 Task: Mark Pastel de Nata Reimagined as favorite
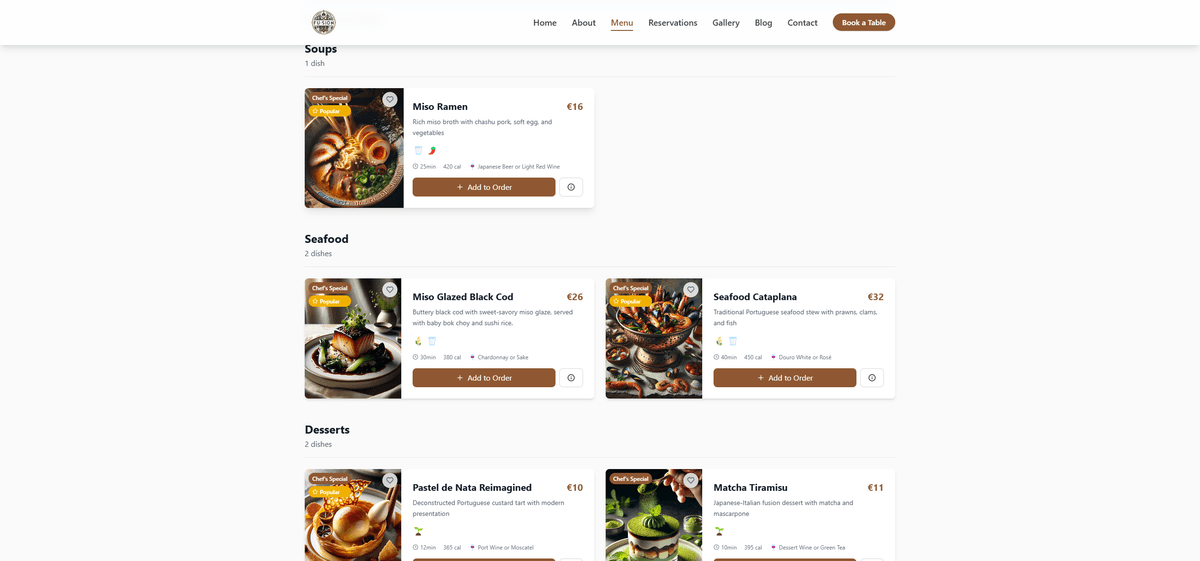click(x=390, y=480)
